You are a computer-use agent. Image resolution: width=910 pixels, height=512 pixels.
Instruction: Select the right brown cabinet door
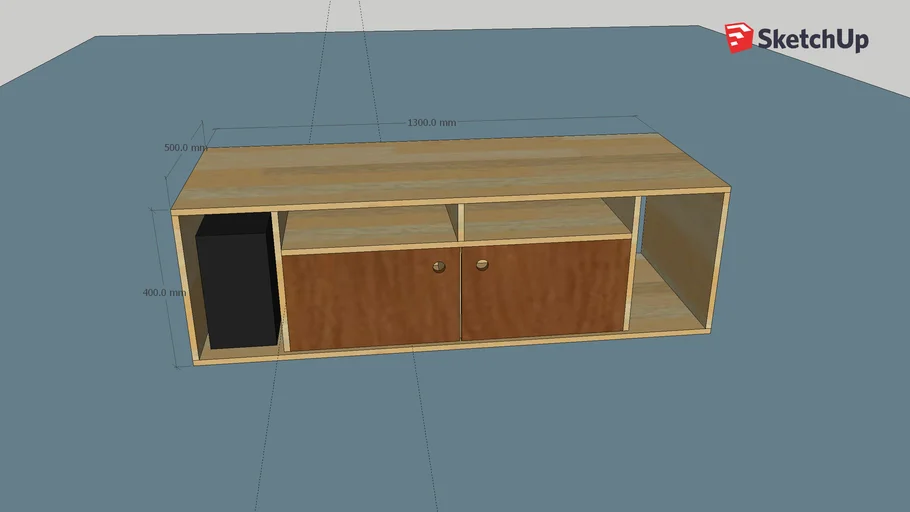pos(544,289)
